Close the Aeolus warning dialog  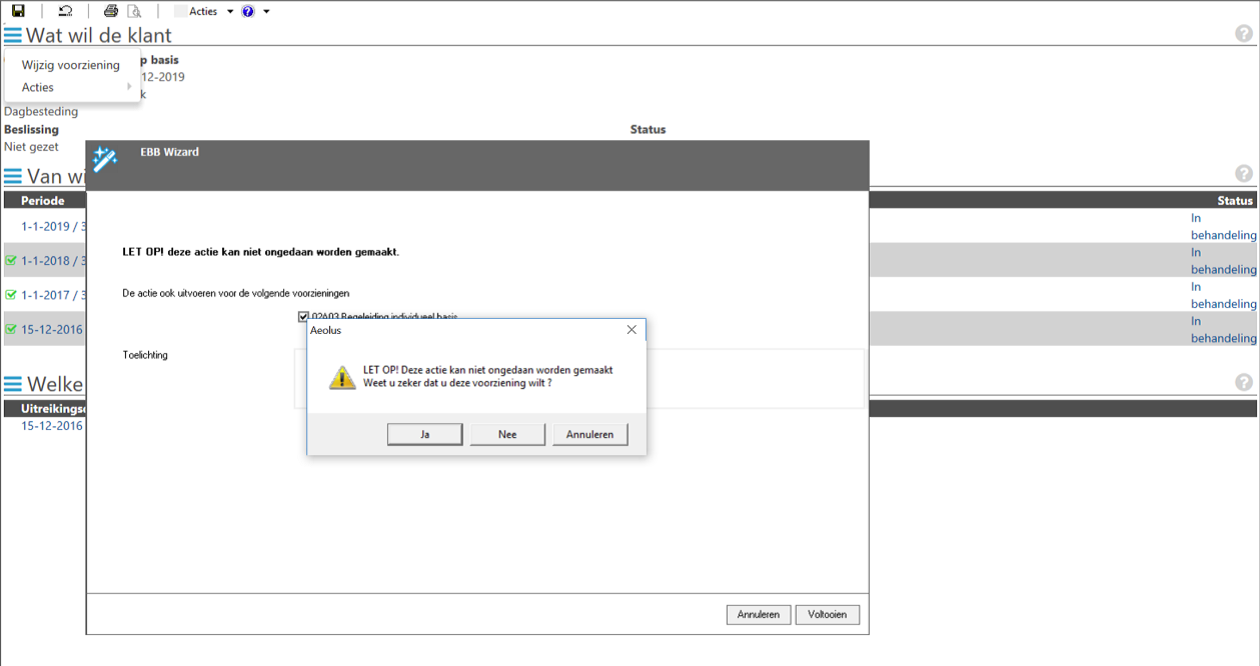click(x=631, y=330)
